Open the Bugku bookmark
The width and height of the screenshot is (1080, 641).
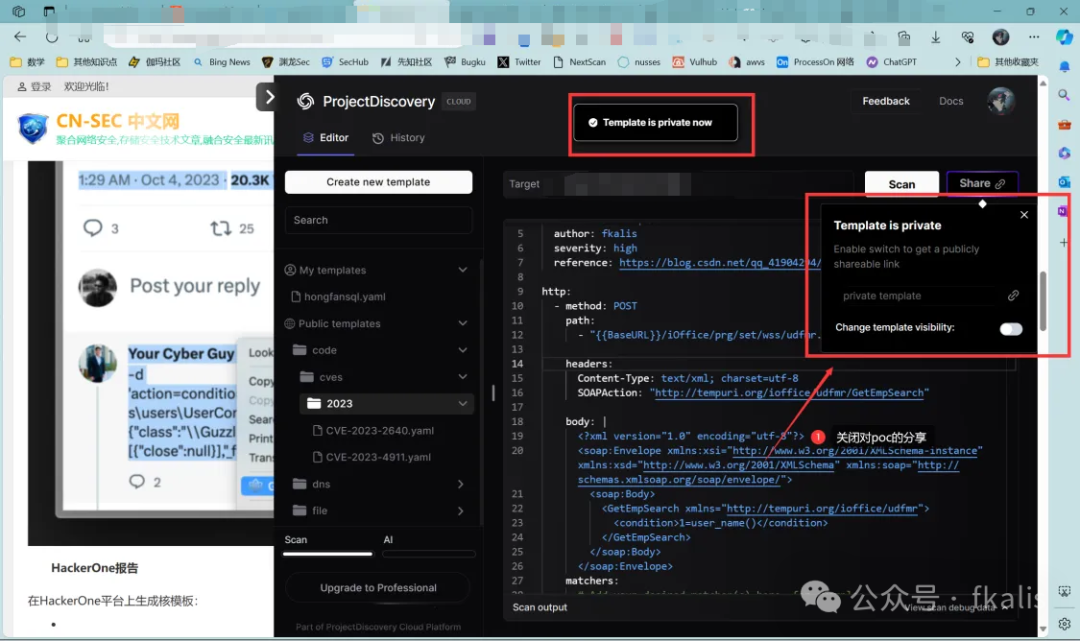[x=465, y=62]
